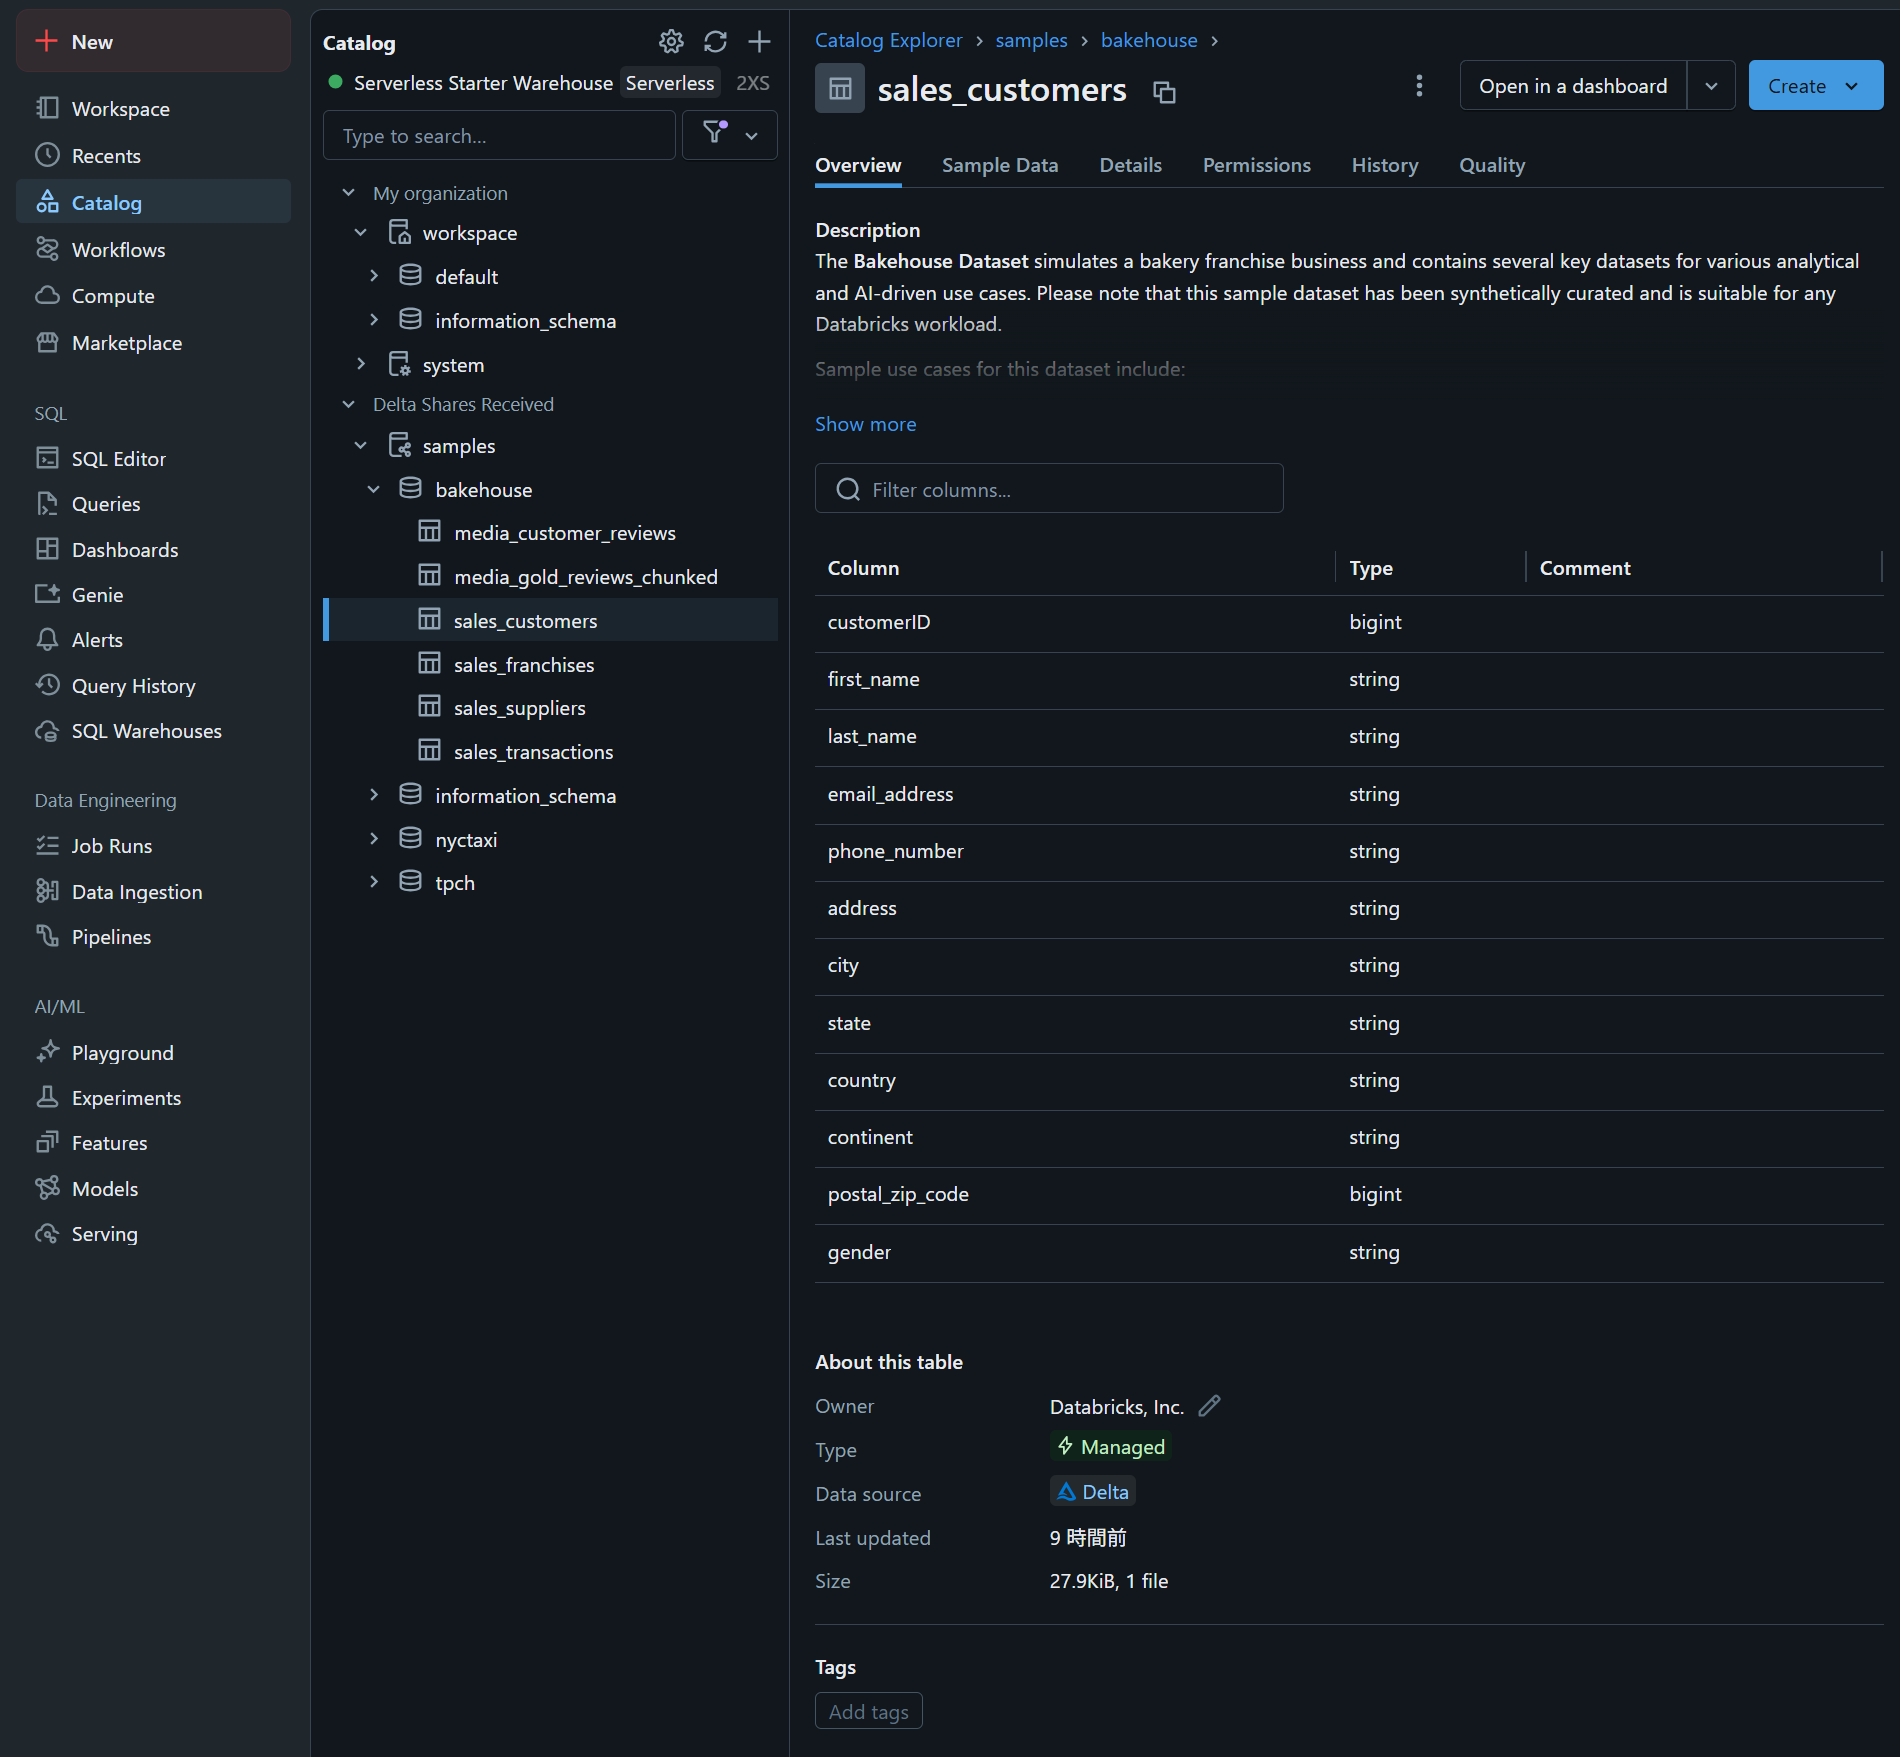This screenshot has width=1900, height=1757.
Task: Open the Catalog settings gear
Action: click(x=671, y=41)
